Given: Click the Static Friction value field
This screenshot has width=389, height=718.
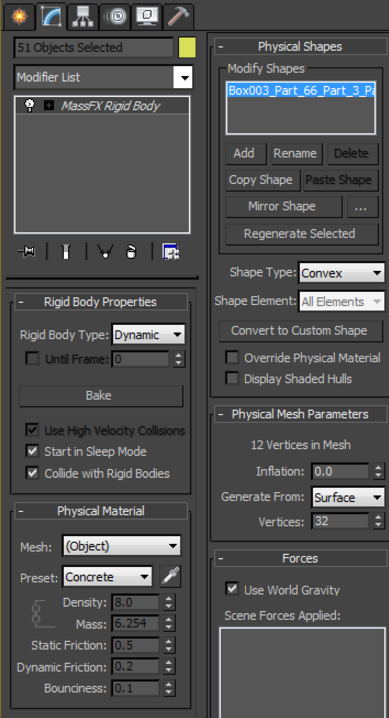Looking at the screenshot, I should [x=135, y=645].
